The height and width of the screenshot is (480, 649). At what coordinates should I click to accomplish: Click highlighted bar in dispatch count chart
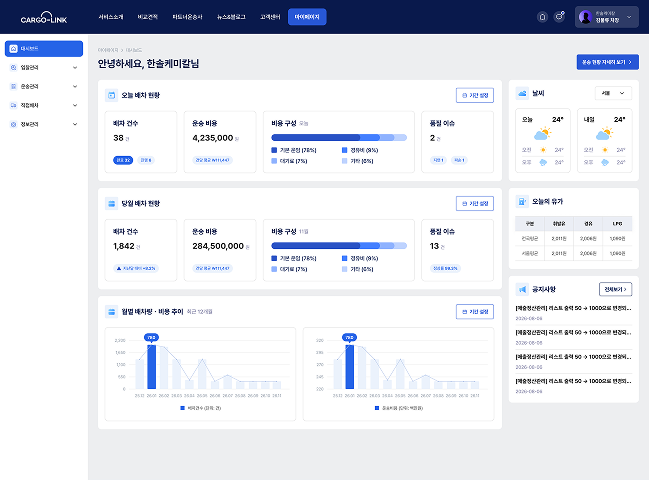point(151,367)
